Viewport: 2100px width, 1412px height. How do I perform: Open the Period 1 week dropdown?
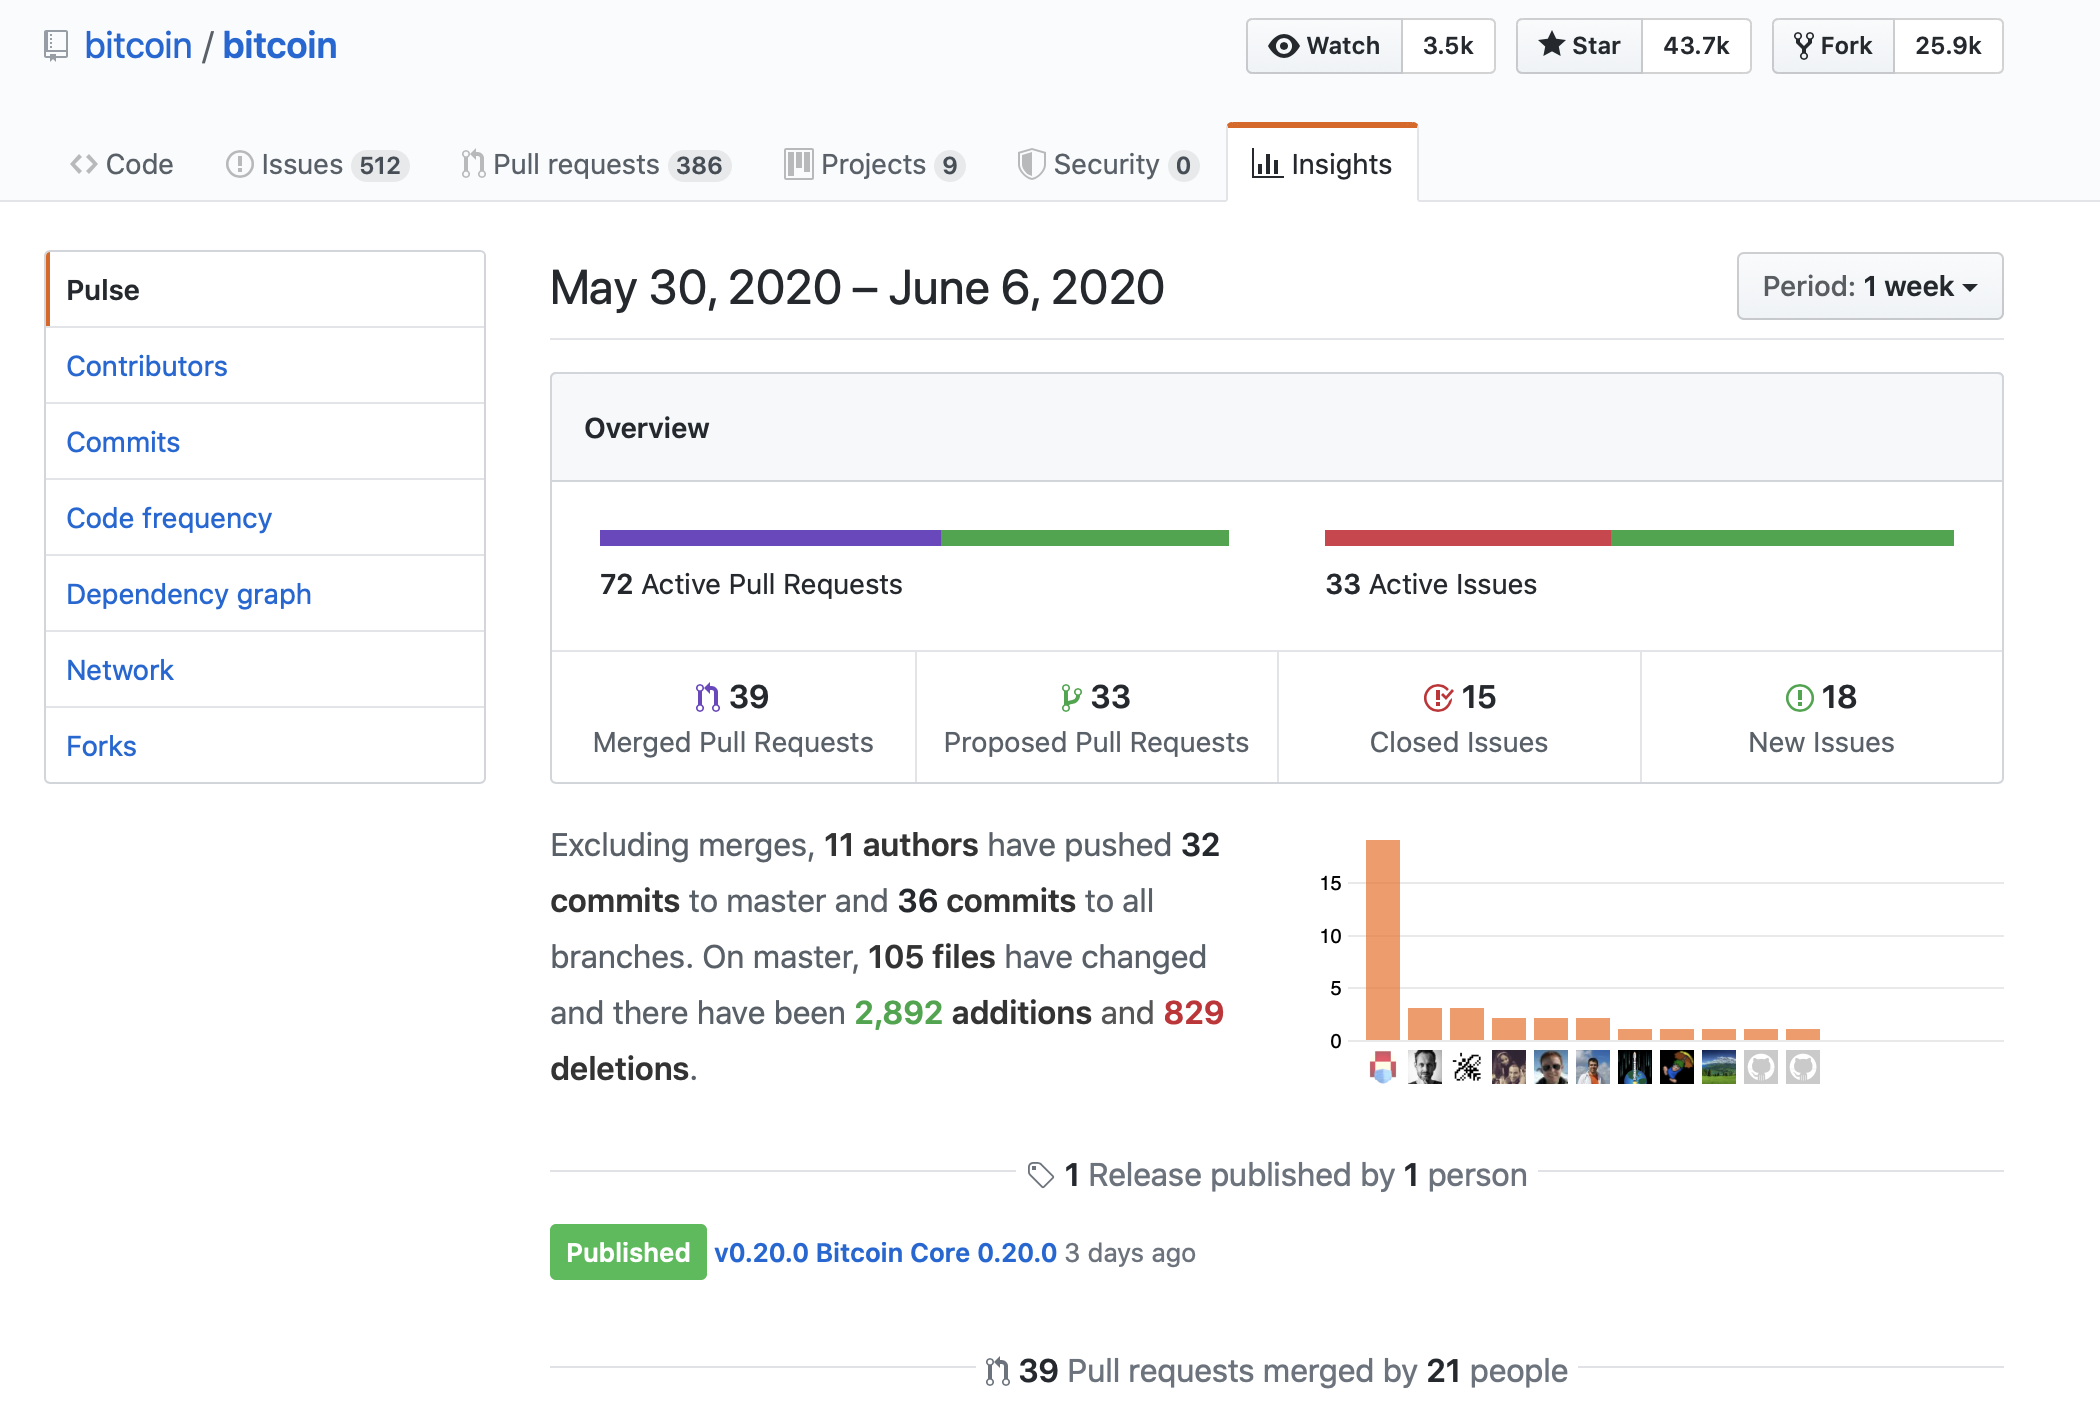[x=1870, y=286]
